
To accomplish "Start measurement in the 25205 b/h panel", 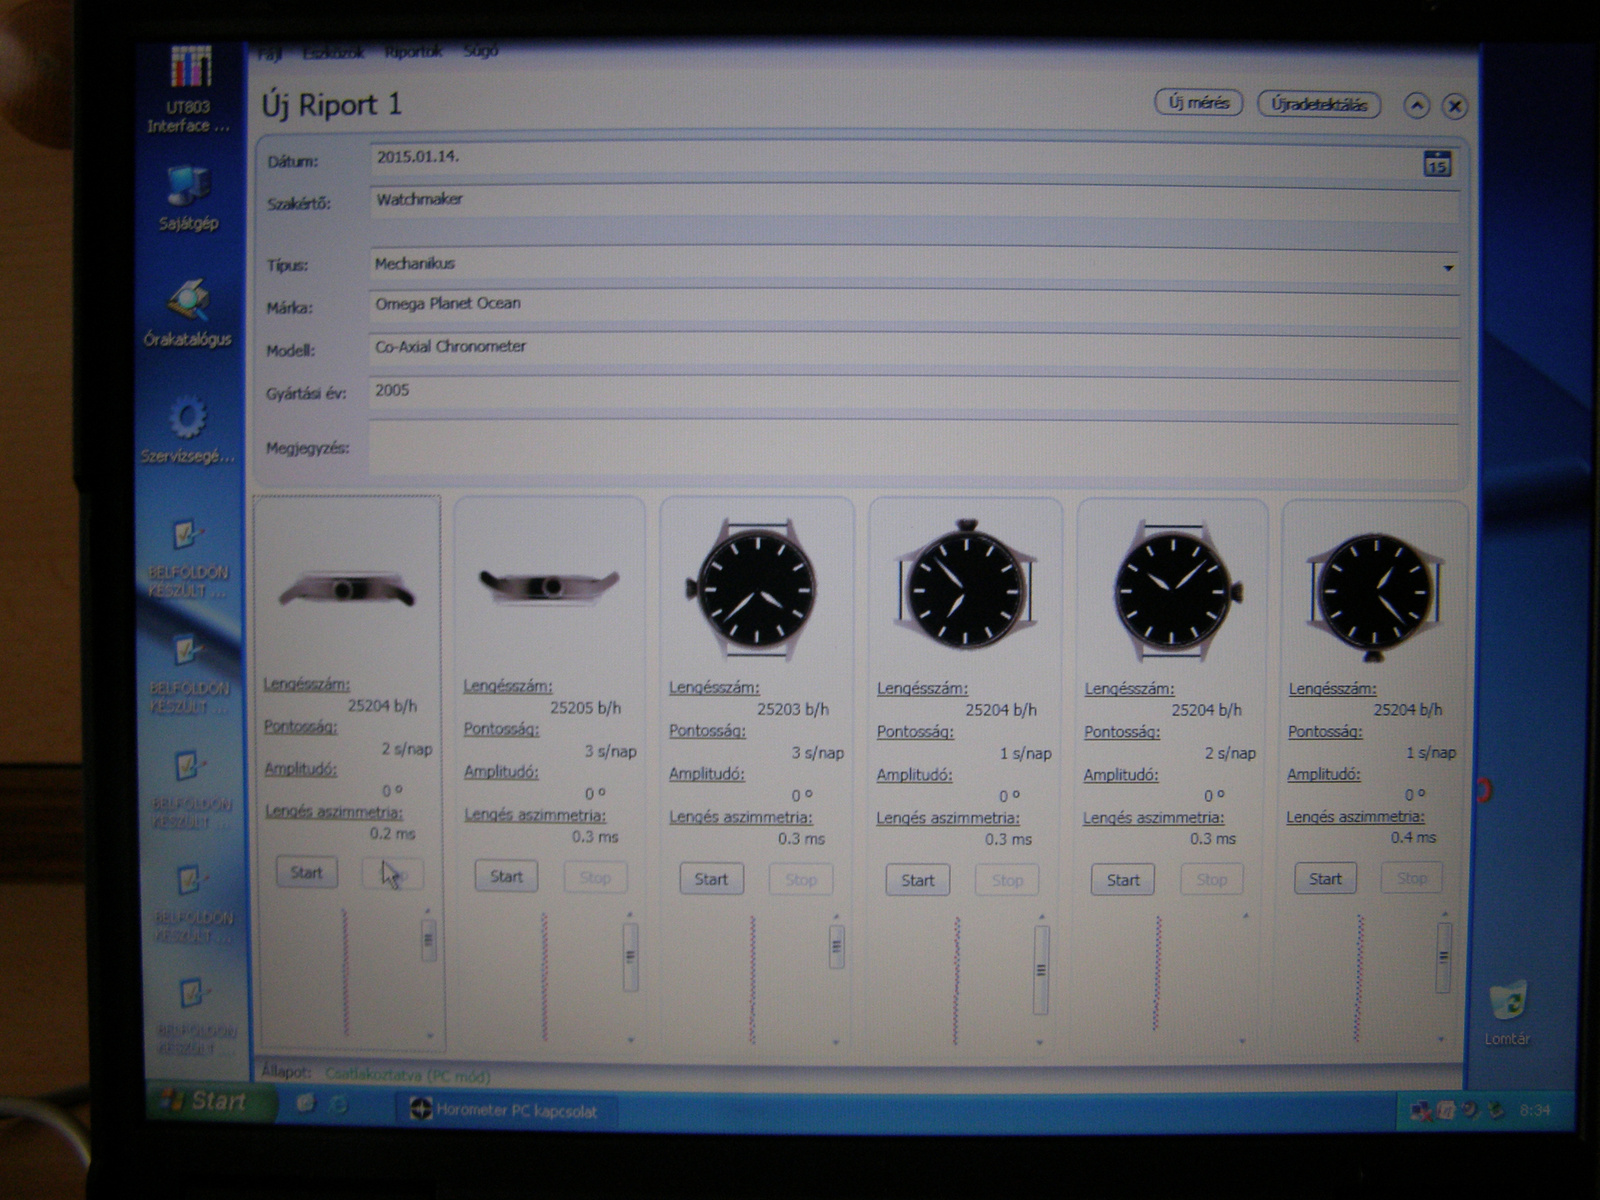I will tap(506, 876).
